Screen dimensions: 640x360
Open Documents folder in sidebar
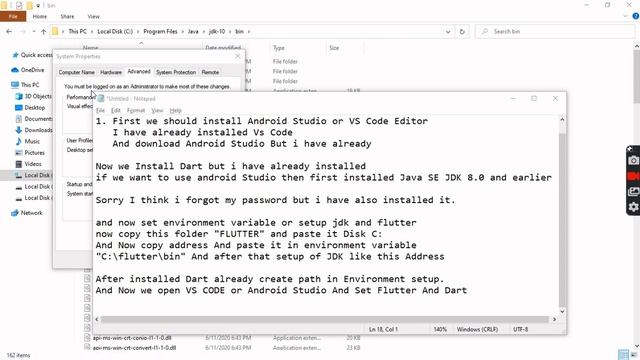(34, 119)
